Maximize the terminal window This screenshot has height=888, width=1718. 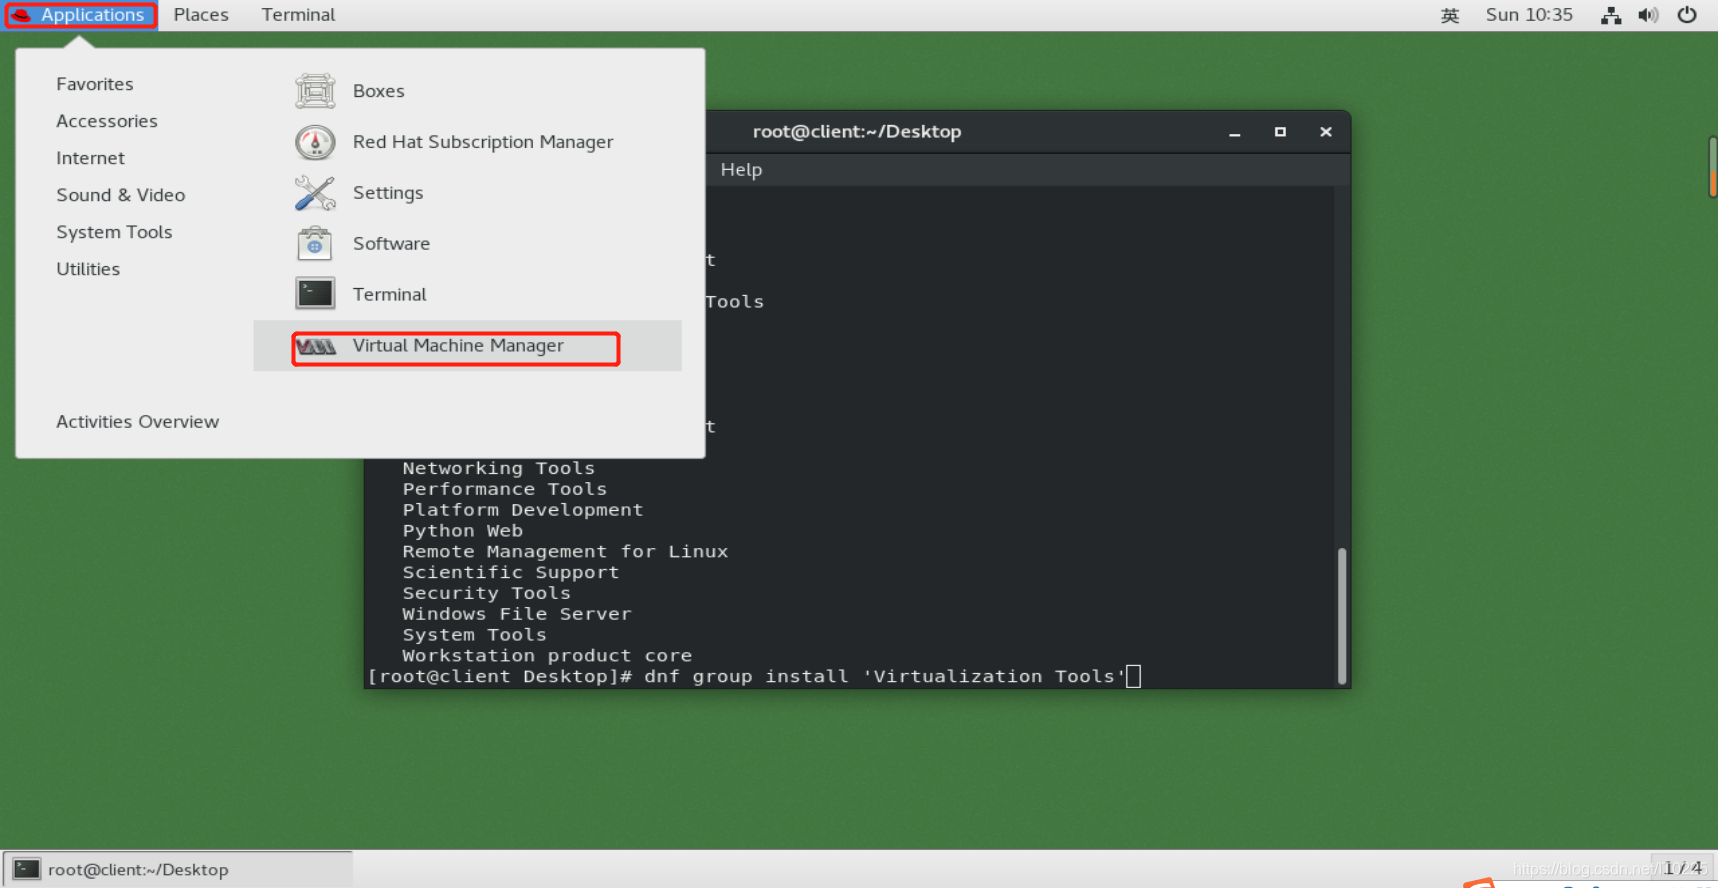coord(1280,132)
